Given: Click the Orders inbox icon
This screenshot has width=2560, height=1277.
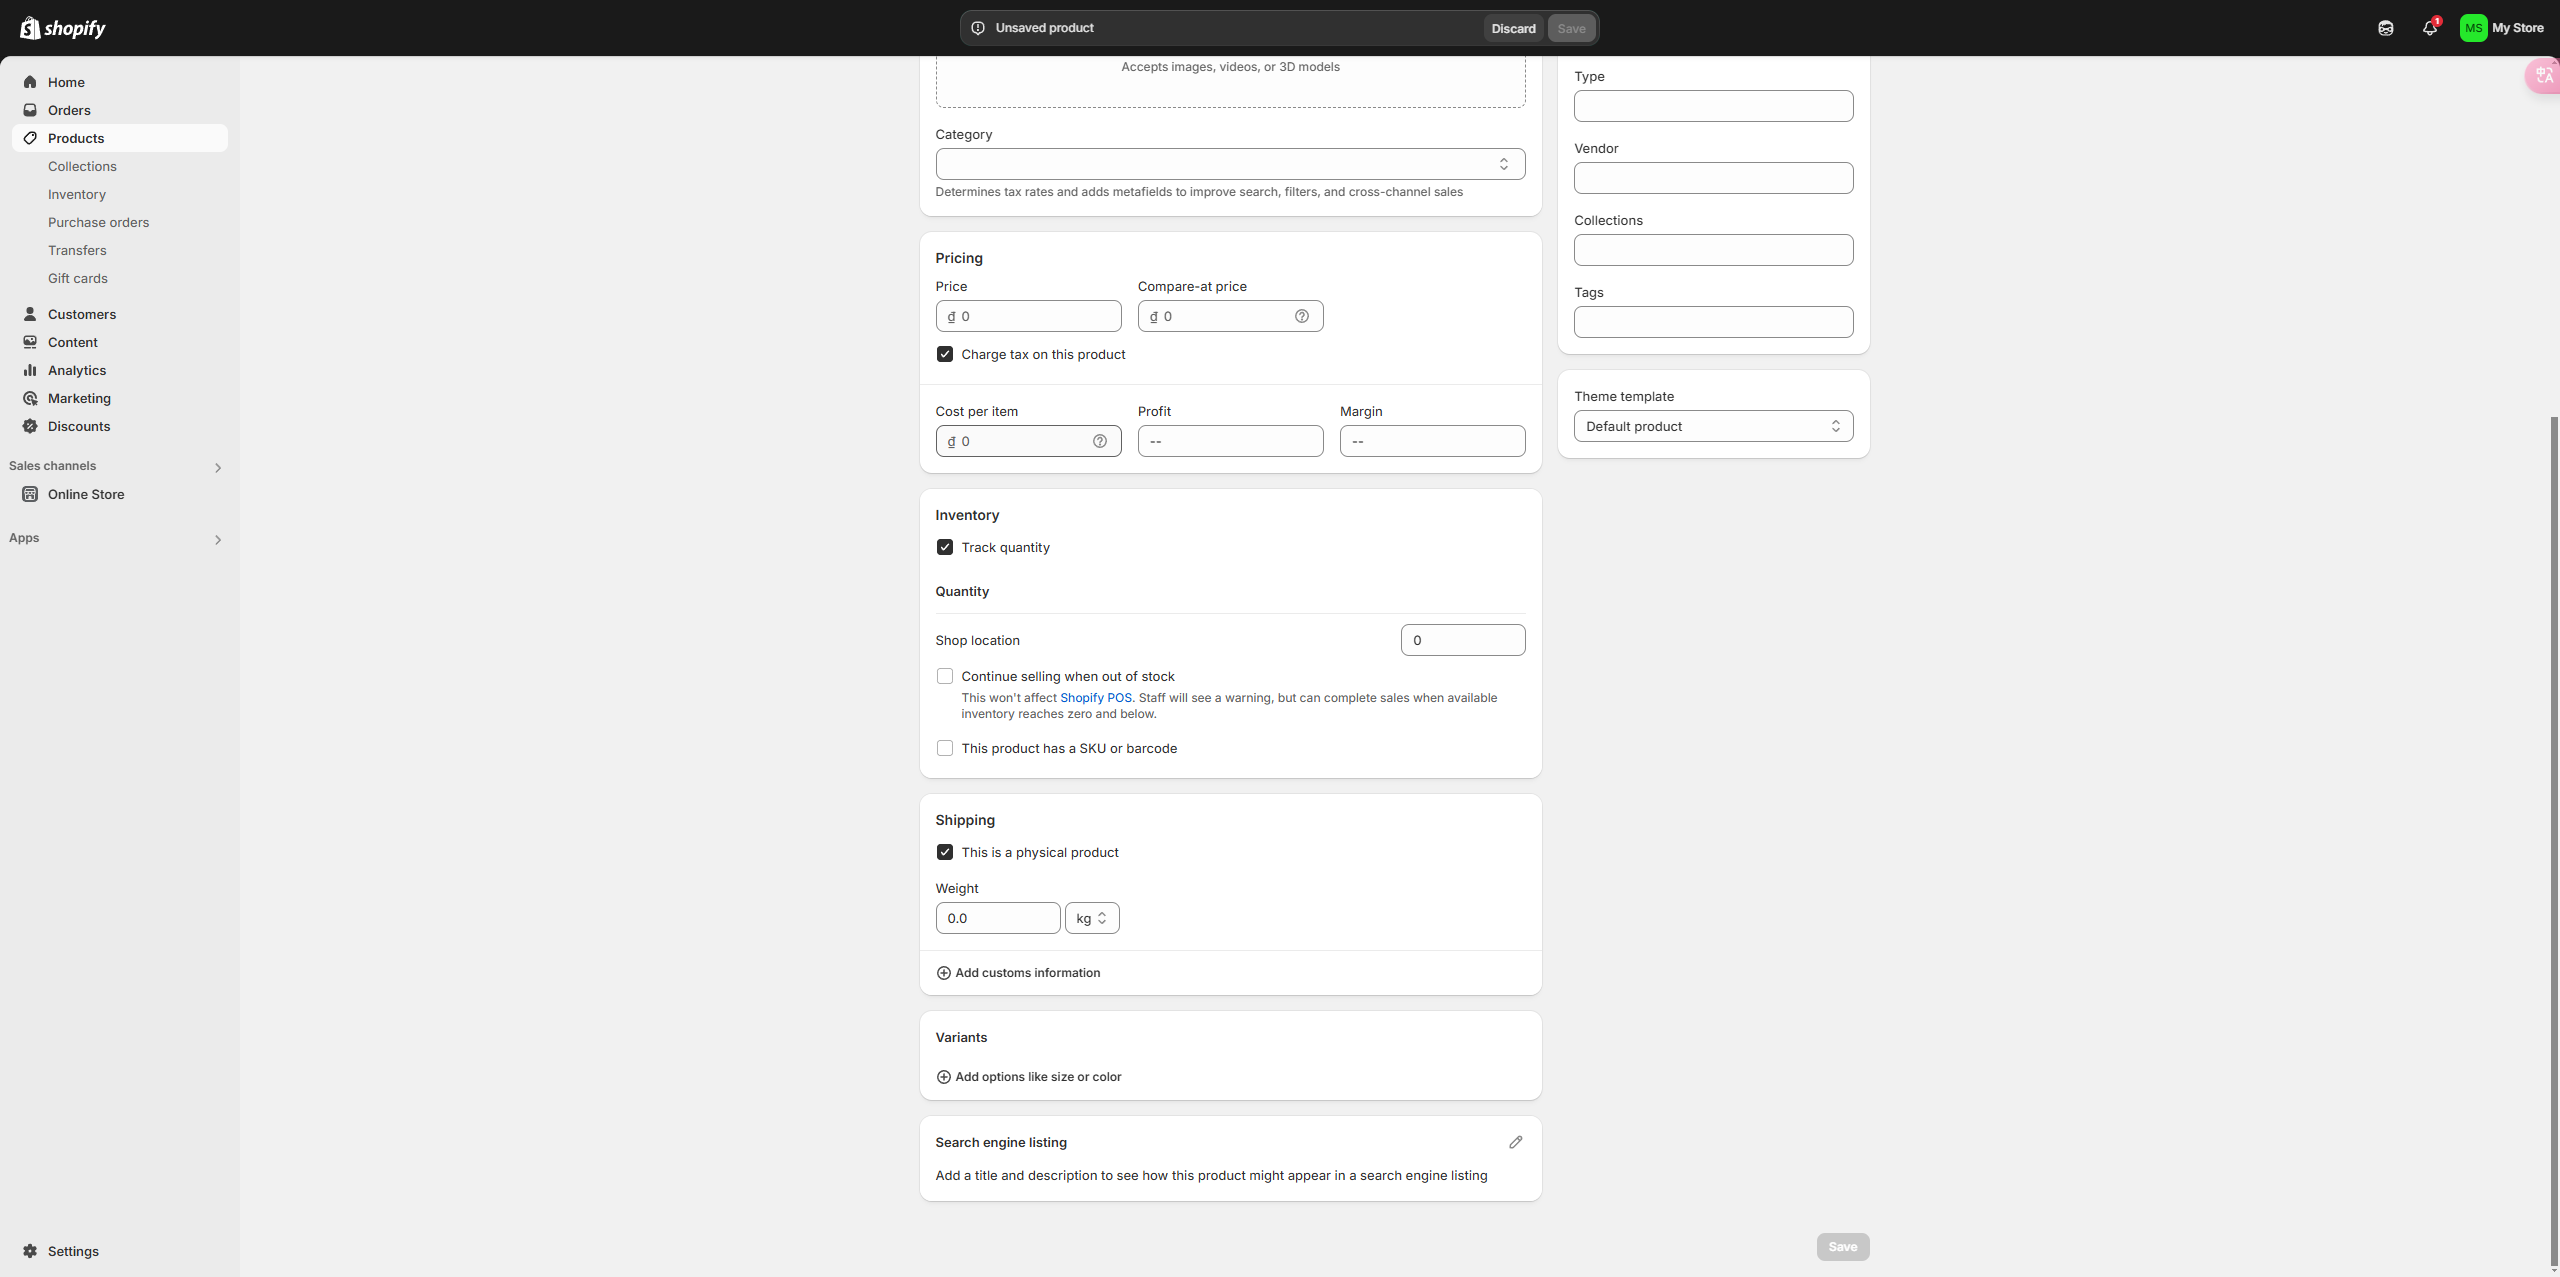Looking at the screenshot, I should click(30, 110).
